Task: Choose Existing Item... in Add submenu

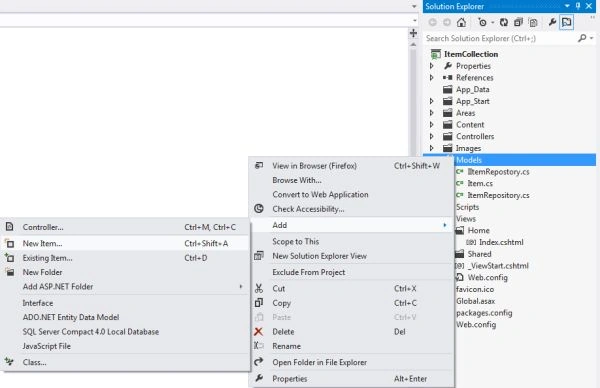Action: (125, 258)
